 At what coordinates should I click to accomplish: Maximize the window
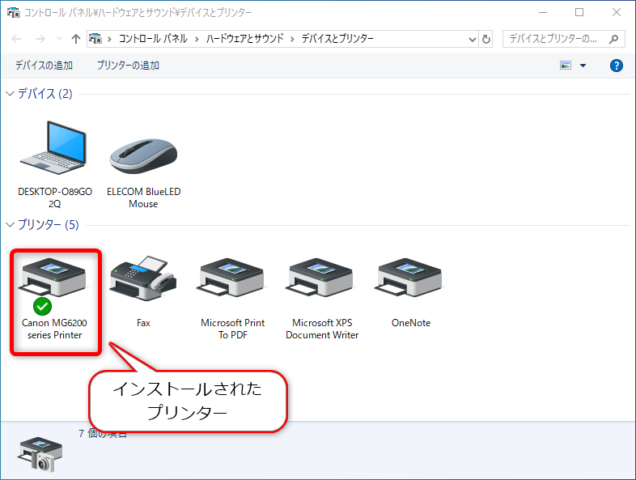[579, 13]
